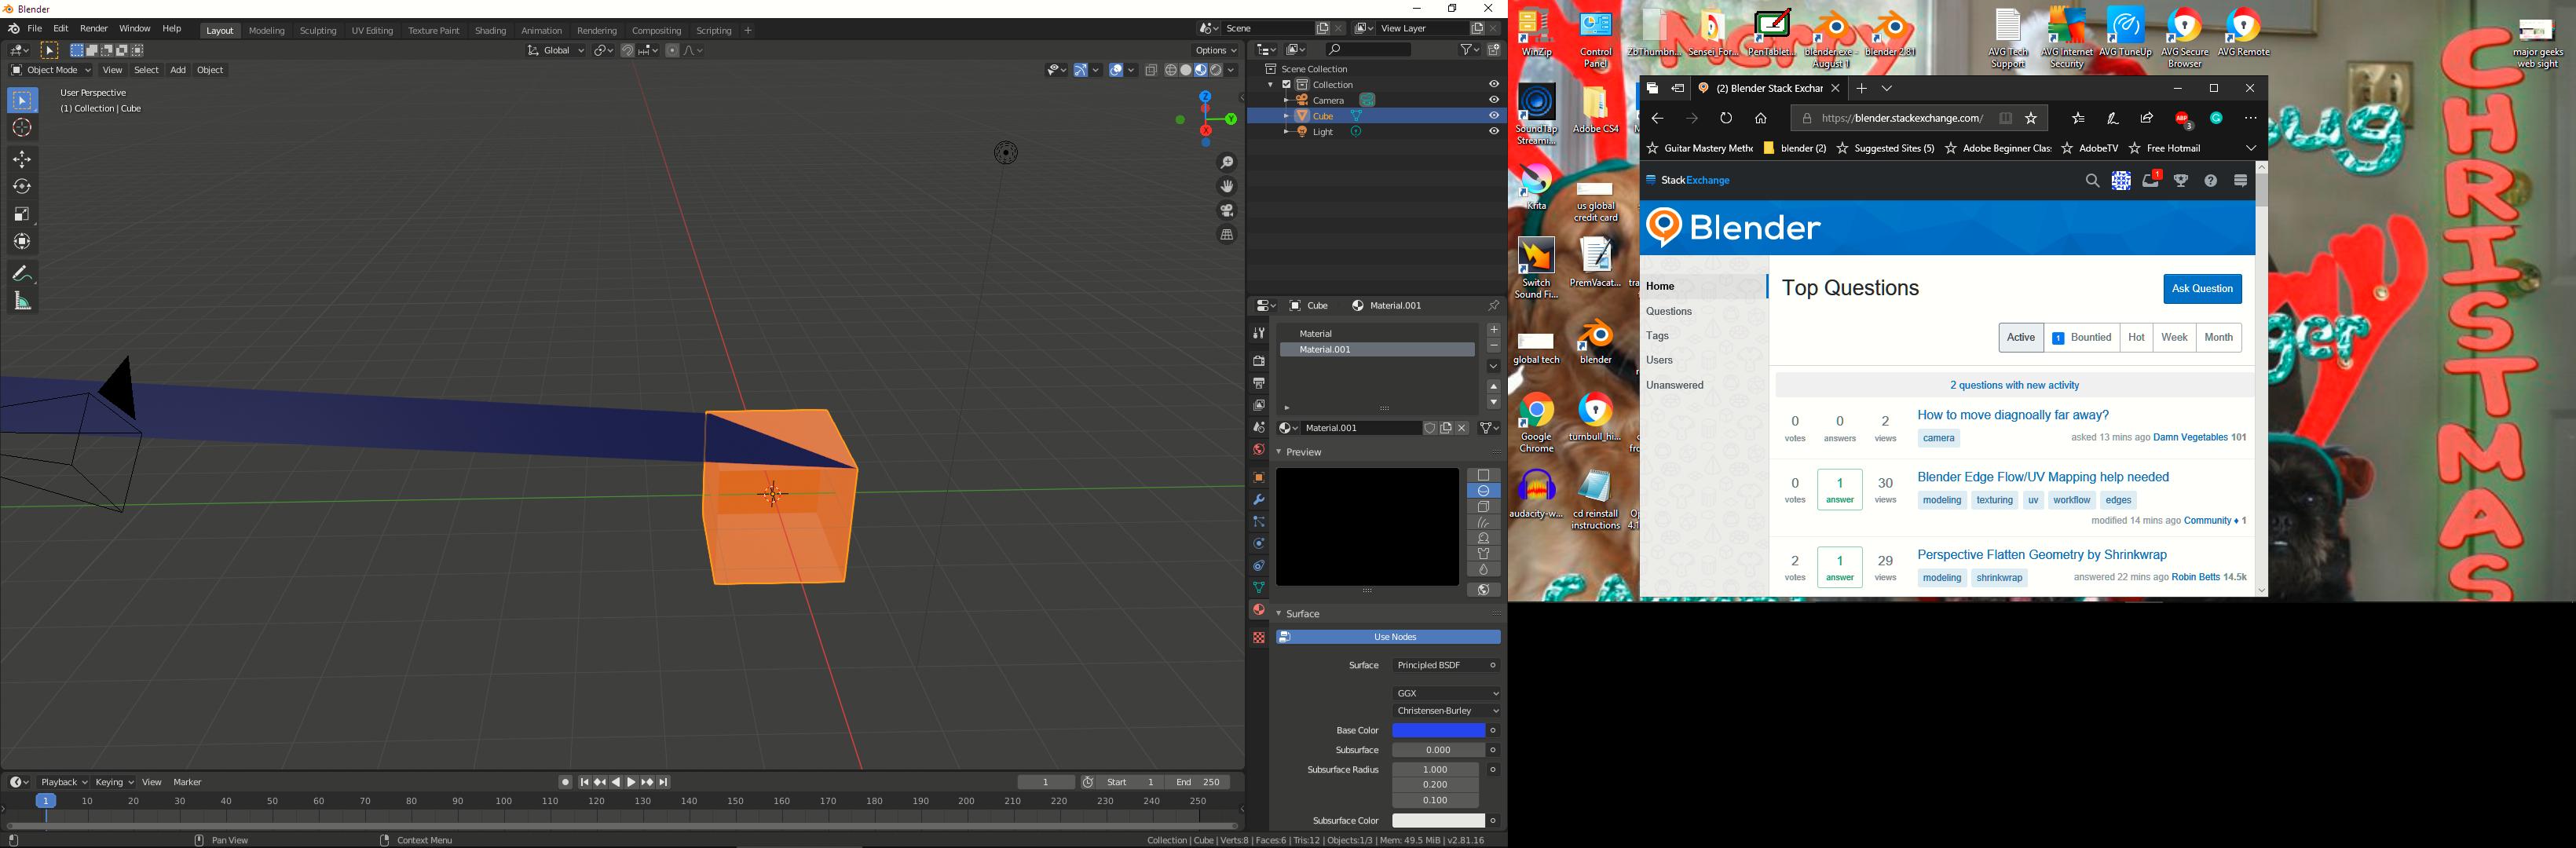Click the Ask Question button

coord(2201,289)
